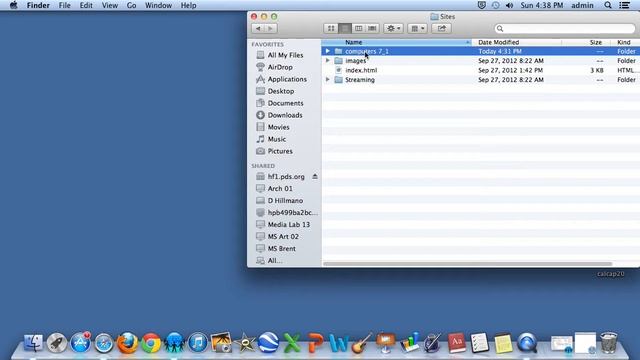The height and width of the screenshot is (360, 640).
Task: Open the Window menu
Action: point(158,5)
